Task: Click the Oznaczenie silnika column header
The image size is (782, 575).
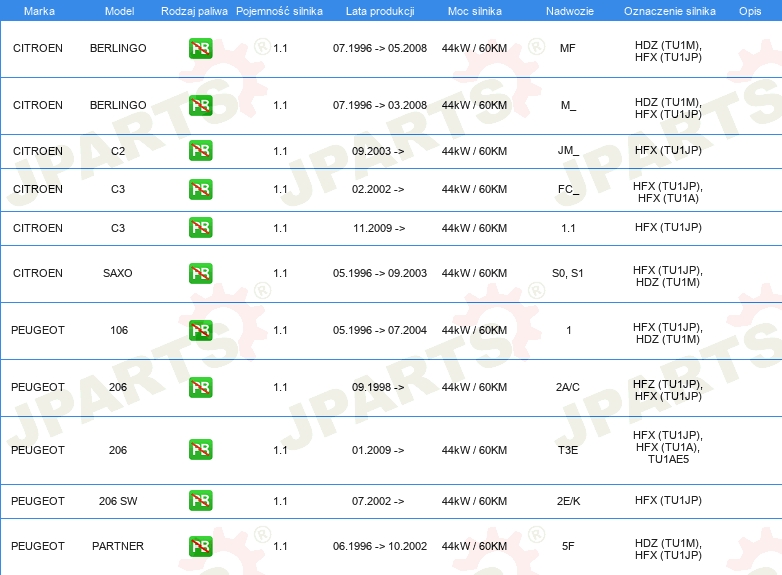Action: click(669, 11)
